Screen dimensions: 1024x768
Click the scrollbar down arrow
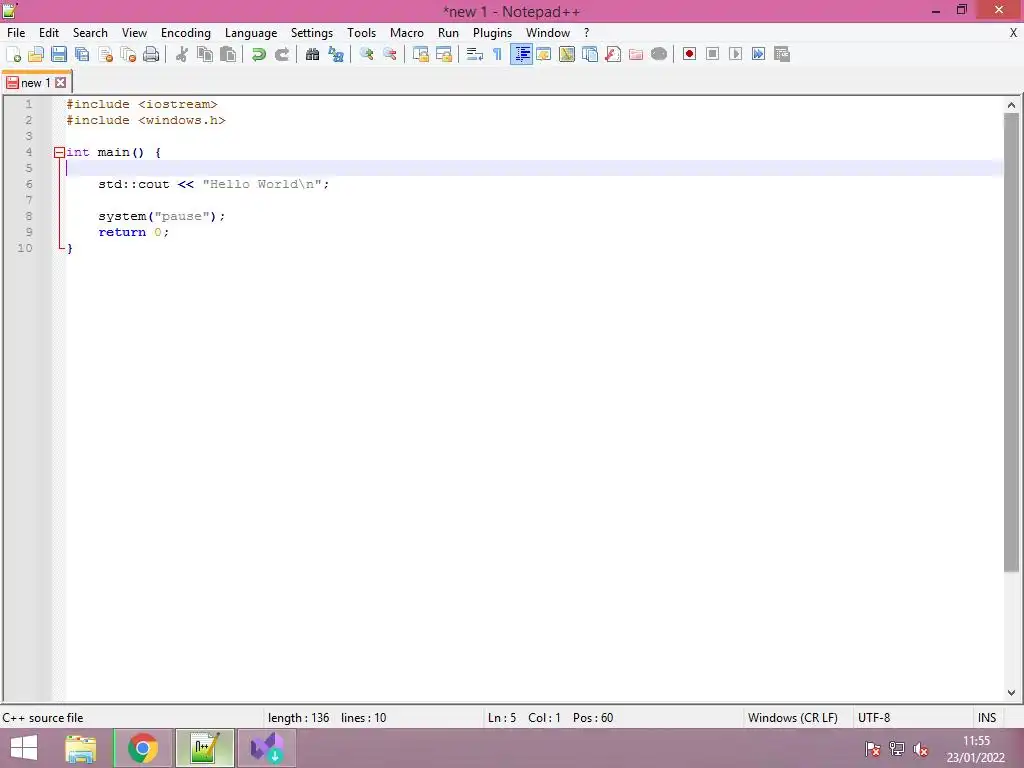(1011, 693)
